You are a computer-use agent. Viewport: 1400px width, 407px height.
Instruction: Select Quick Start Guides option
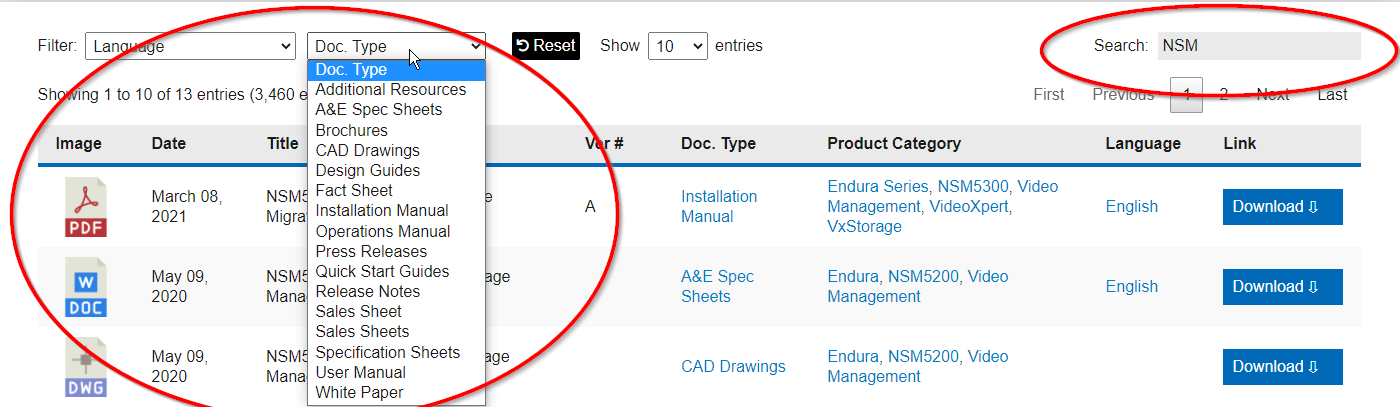(x=382, y=271)
